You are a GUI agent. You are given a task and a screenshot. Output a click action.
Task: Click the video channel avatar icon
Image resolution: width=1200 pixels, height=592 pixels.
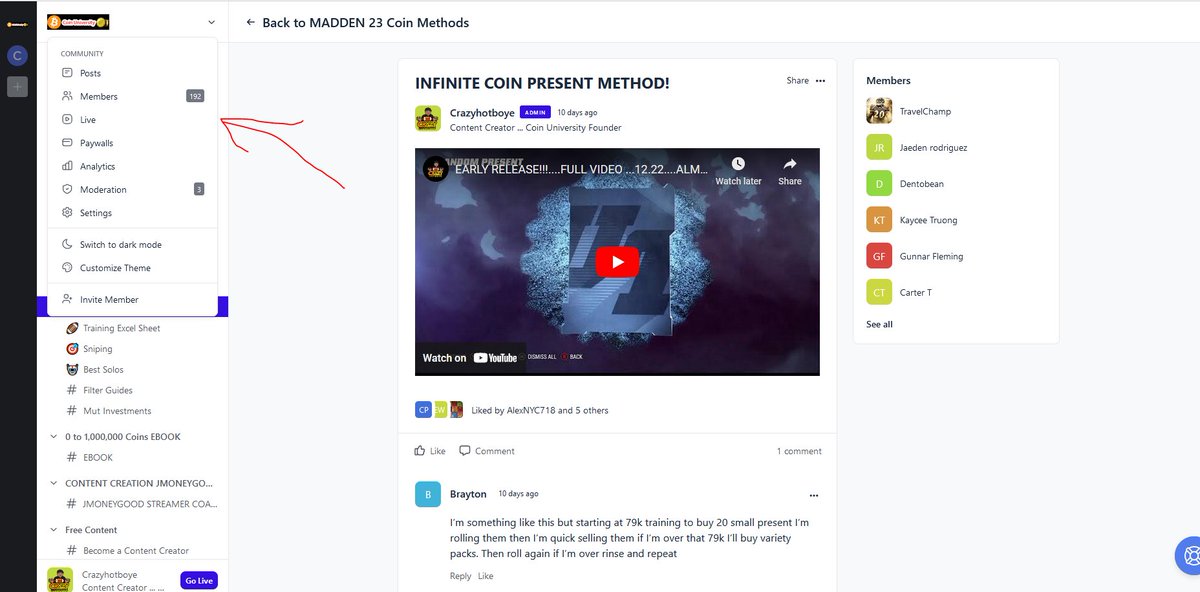tap(435, 168)
